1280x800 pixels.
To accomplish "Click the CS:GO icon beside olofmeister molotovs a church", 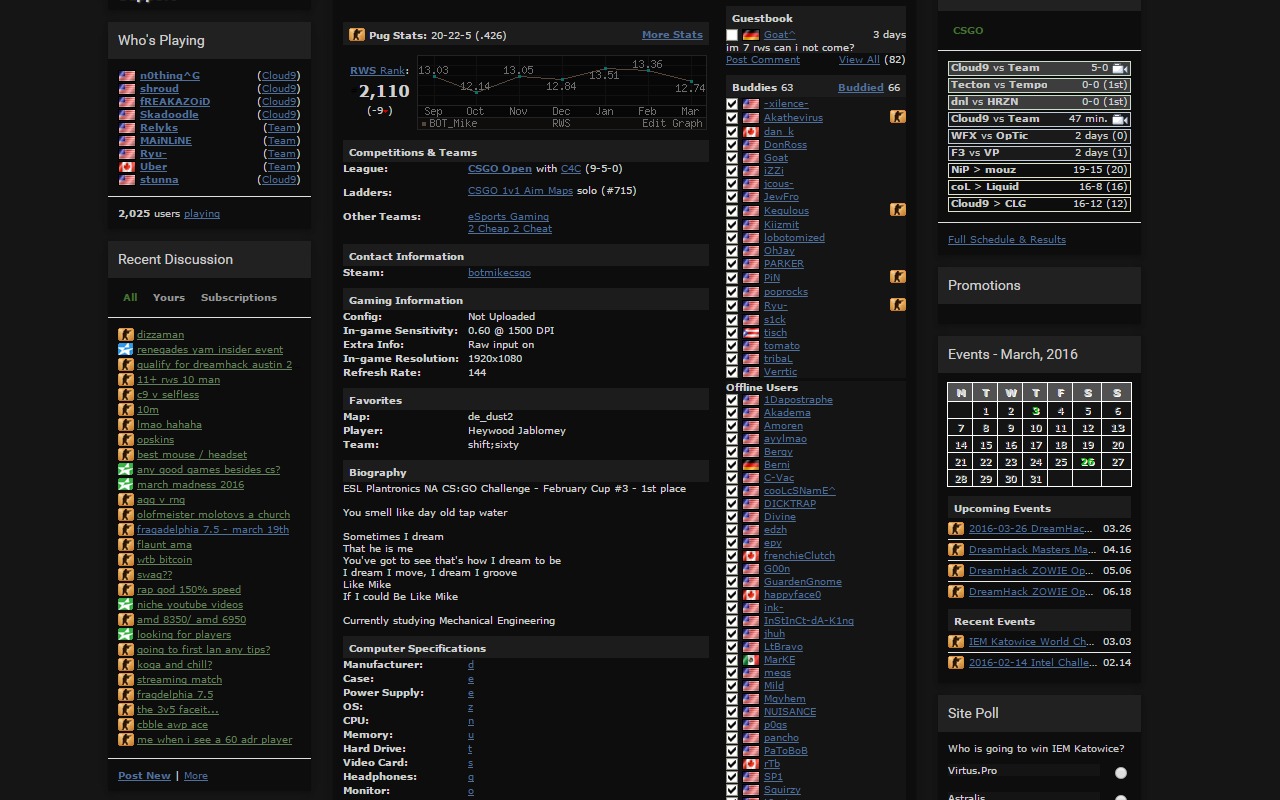I will [125, 515].
